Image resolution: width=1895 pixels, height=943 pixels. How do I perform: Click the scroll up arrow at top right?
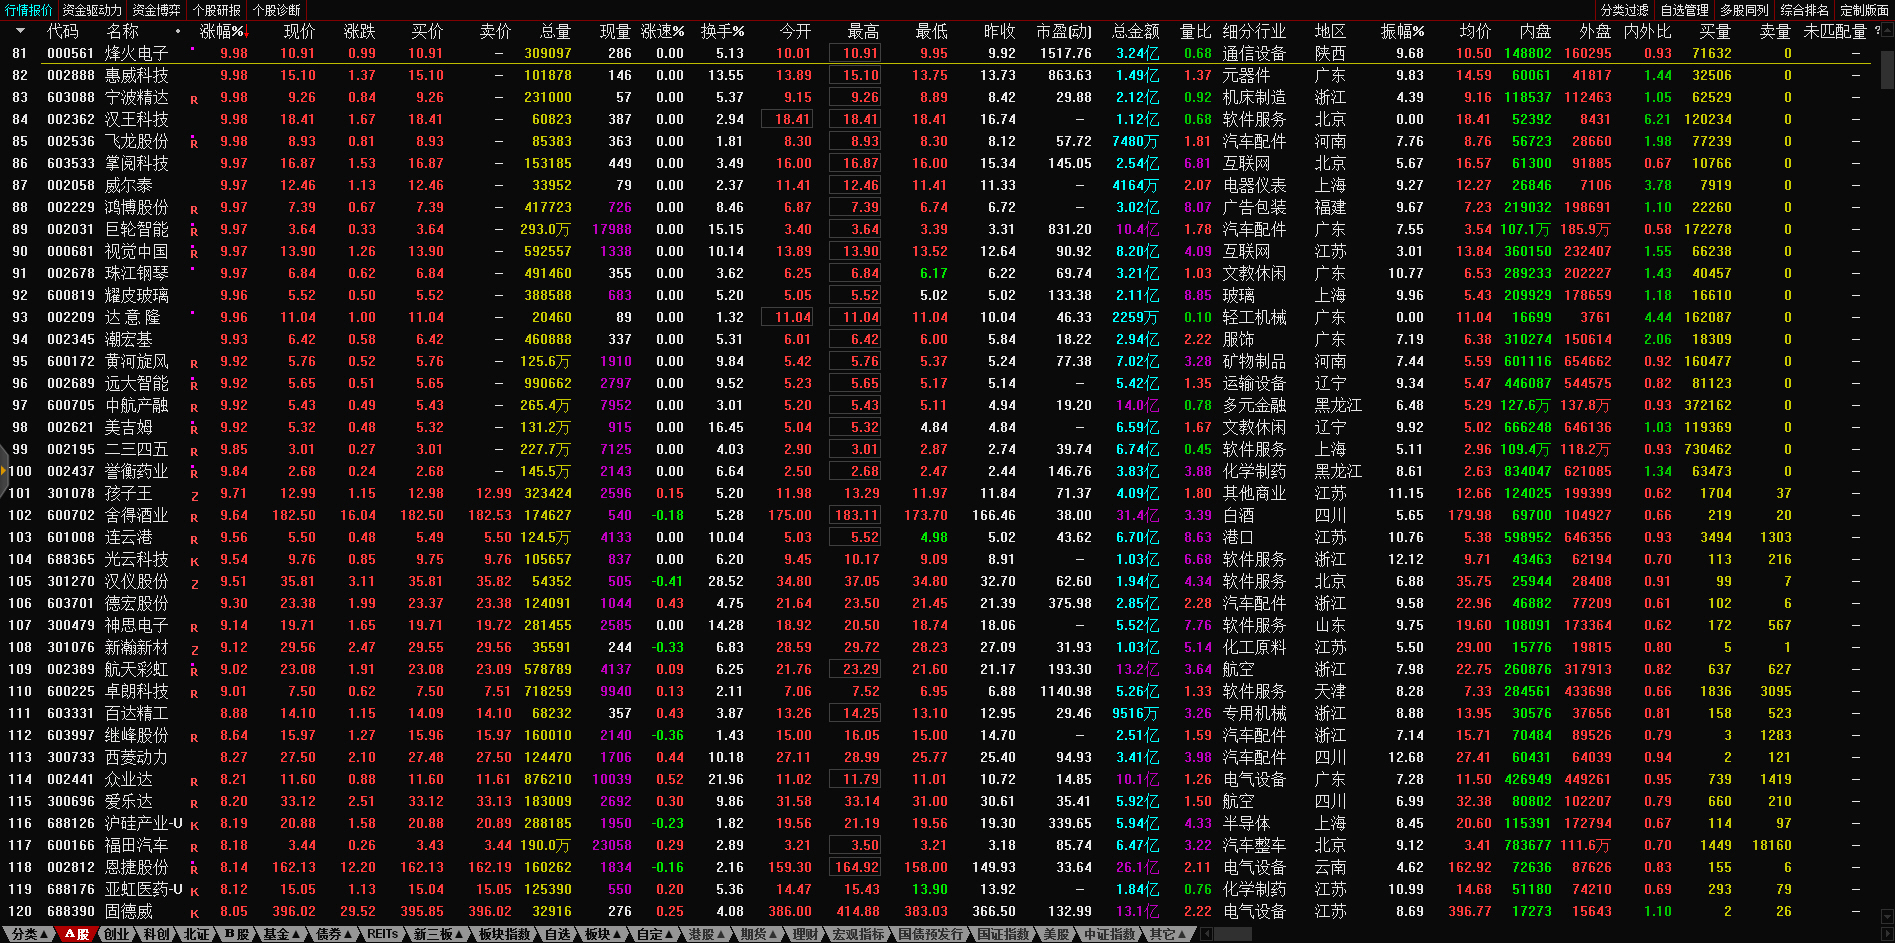(1887, 31)
